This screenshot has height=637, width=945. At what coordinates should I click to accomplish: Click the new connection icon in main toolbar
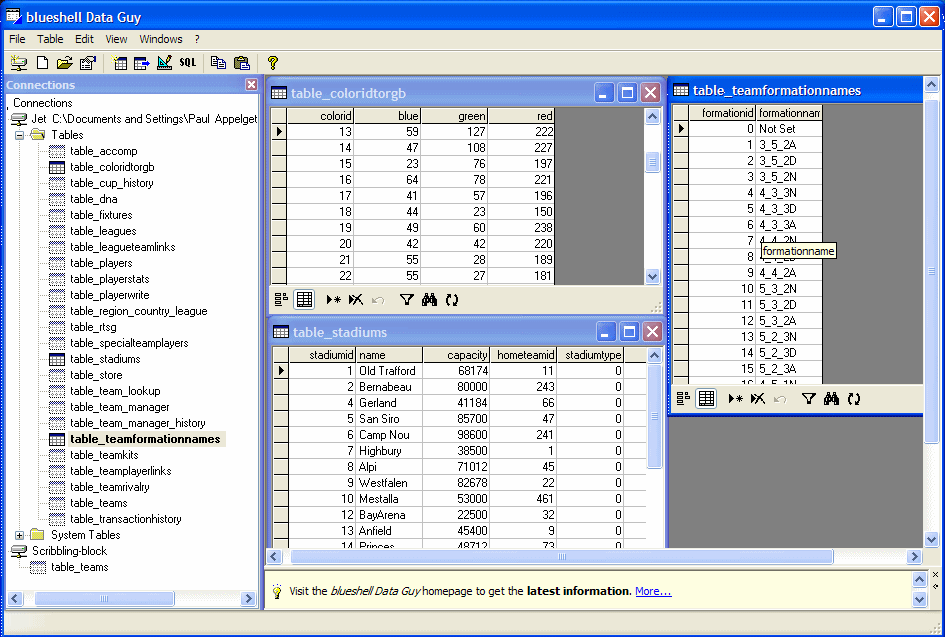pyautogui.click(x=19, y=63)
